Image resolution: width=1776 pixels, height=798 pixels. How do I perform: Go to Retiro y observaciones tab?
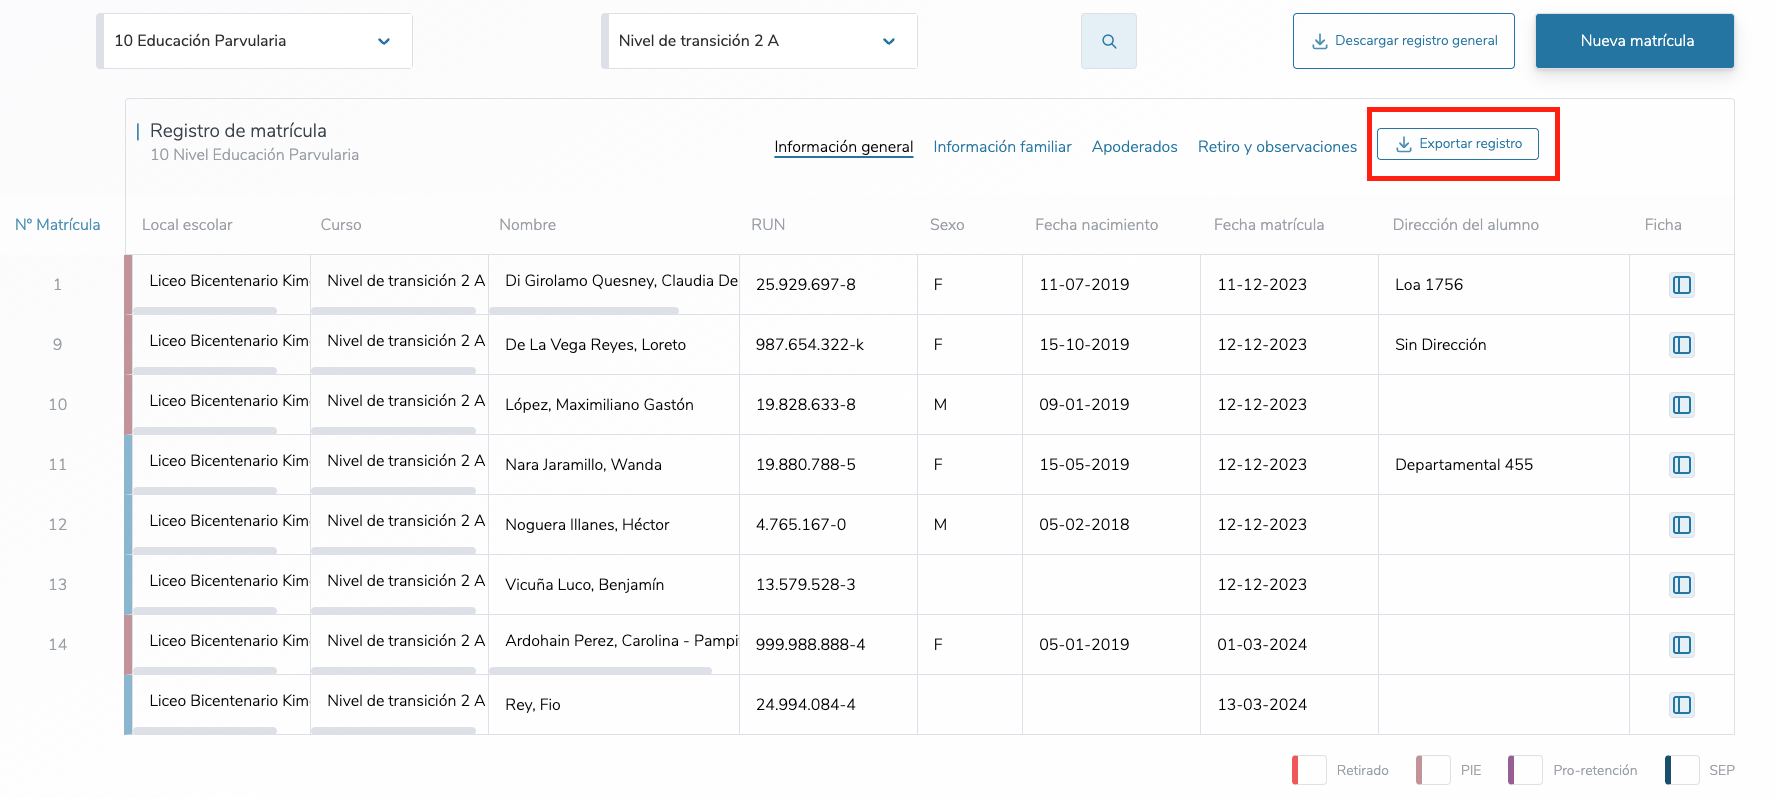click(x=1277, y=147)
